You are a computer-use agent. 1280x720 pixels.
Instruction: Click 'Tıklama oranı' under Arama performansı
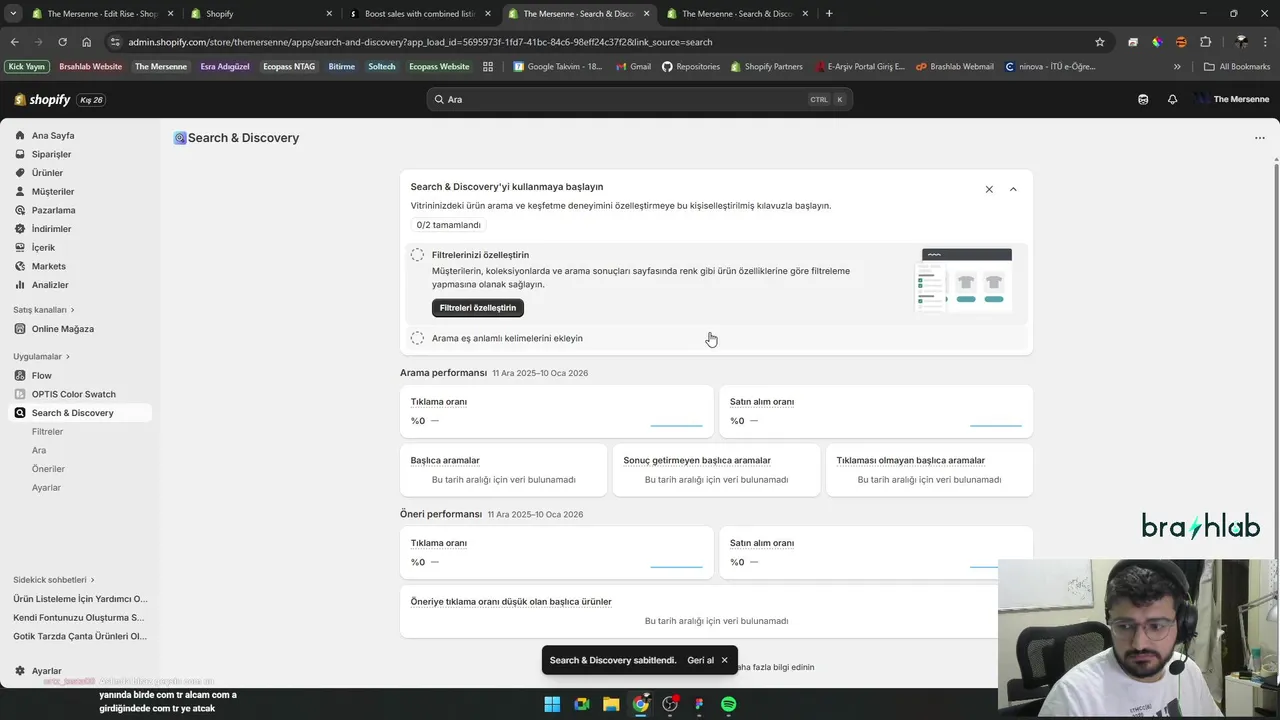tap(439, 402)
